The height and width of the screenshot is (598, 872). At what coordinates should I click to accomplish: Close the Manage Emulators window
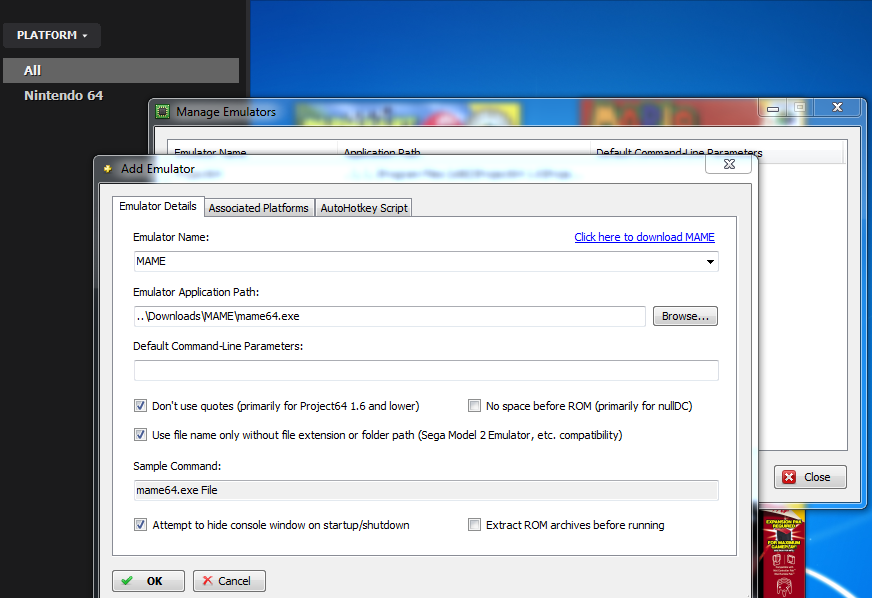838,107
